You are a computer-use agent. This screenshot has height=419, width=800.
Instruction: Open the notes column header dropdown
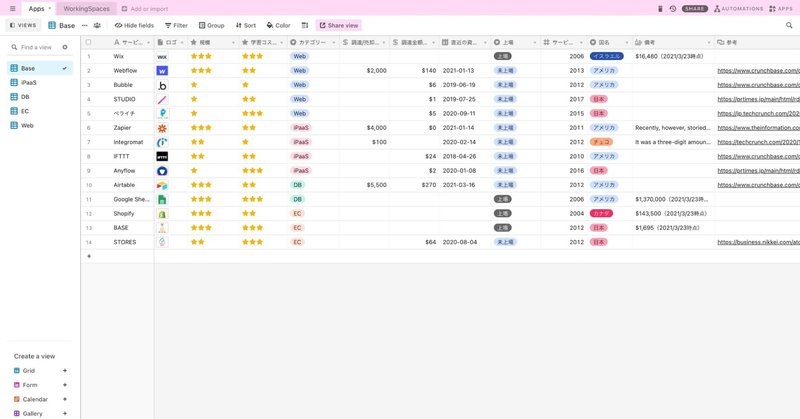pos(709,42)
